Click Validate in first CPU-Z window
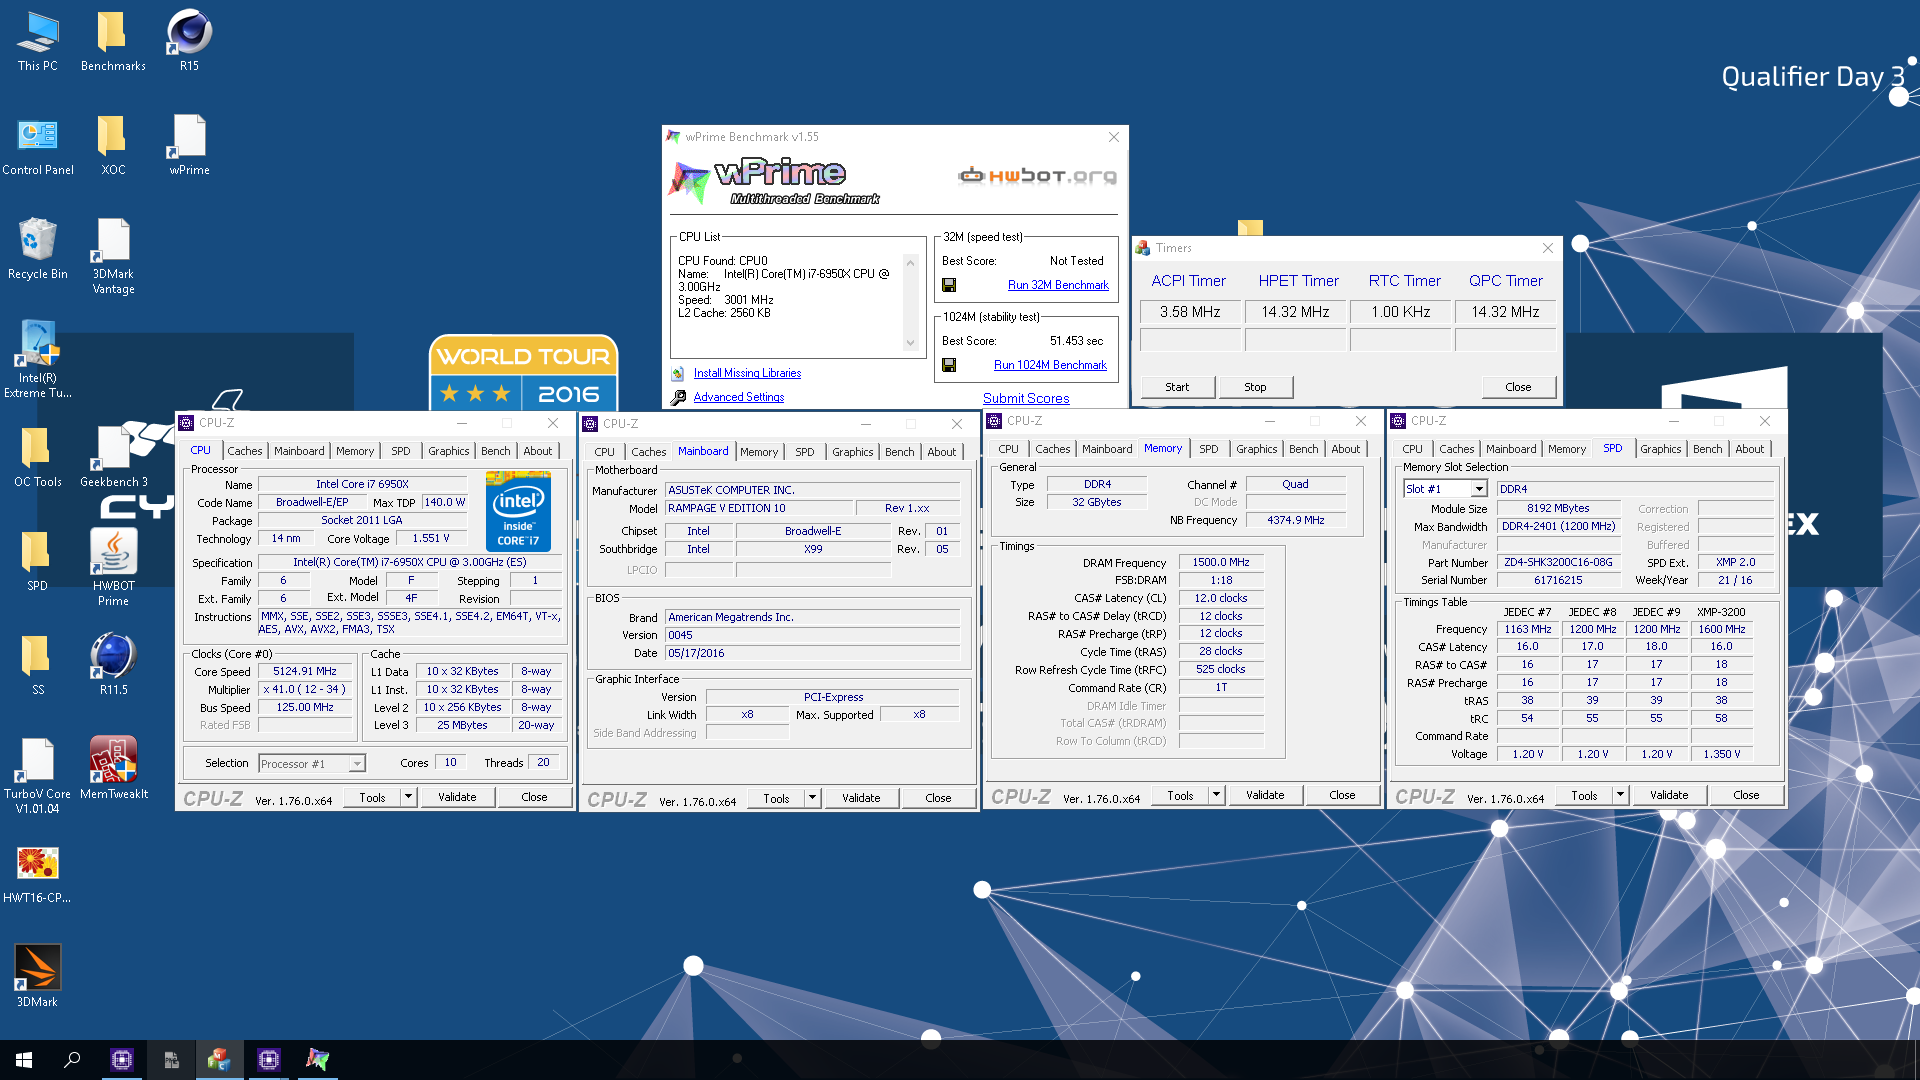1920x1080 pixels. (457, 797)
